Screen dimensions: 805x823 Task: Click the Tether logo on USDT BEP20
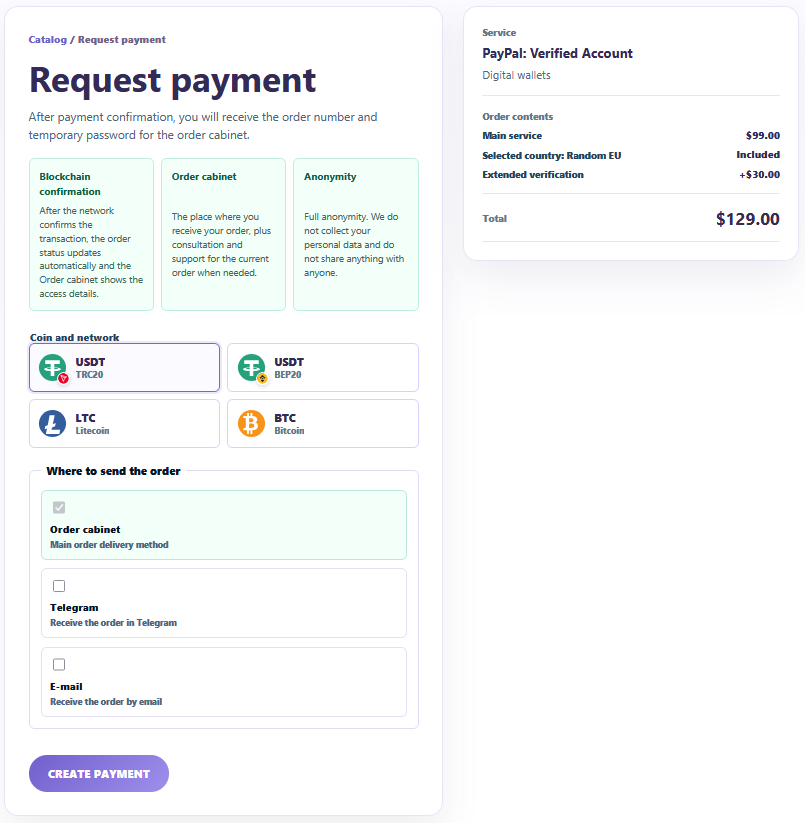(x=251, y=367)
